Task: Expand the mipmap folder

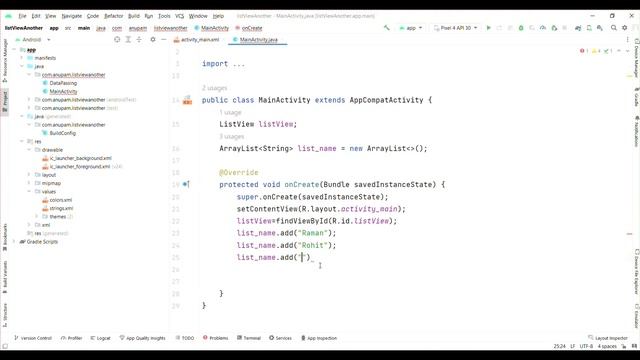Action: point(29,183)
